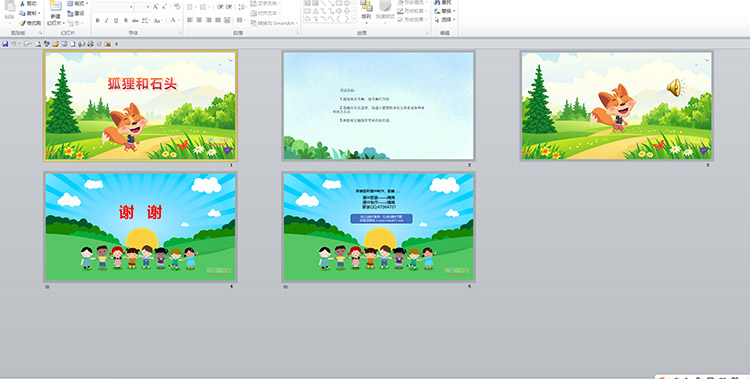Click Save in the quick access toolbar
The height and width of the screenshot is (379, 750).
(5, 44)
